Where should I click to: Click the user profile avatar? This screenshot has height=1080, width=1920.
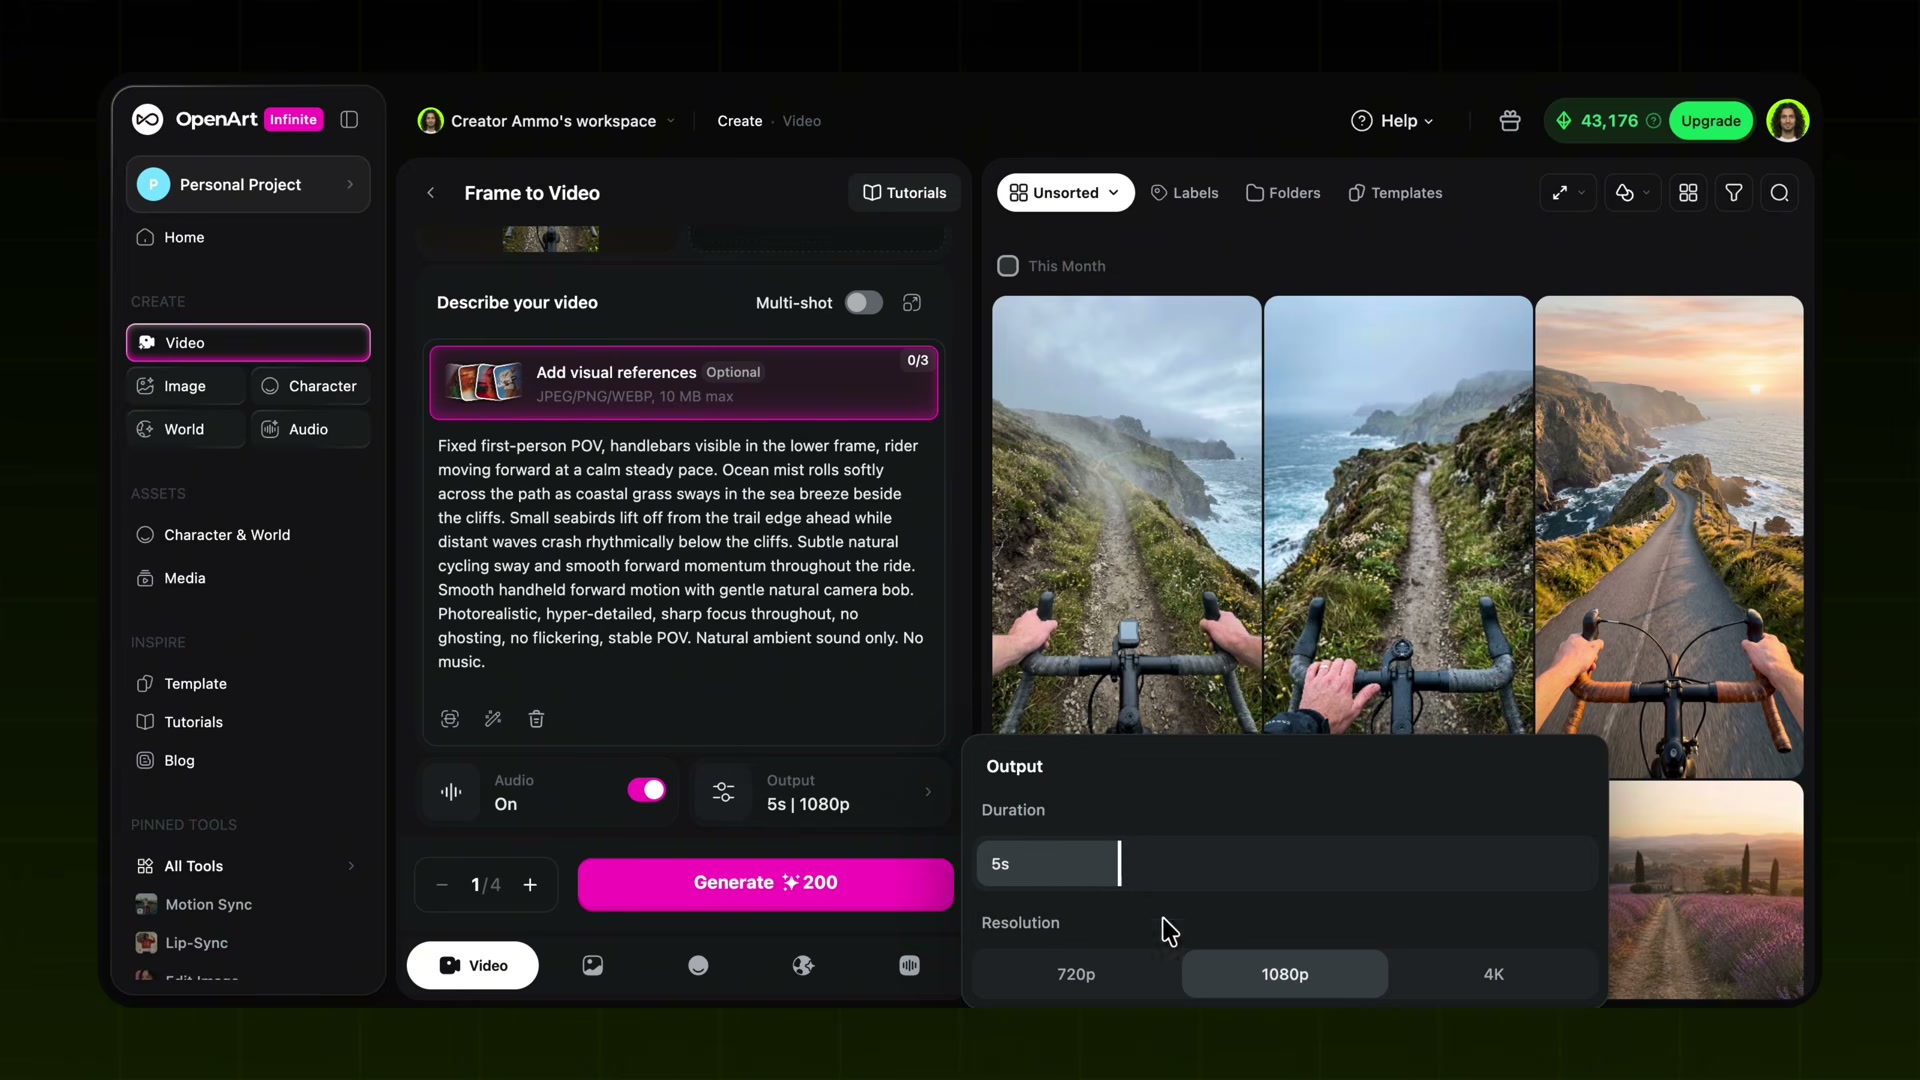coord(1787,121)
